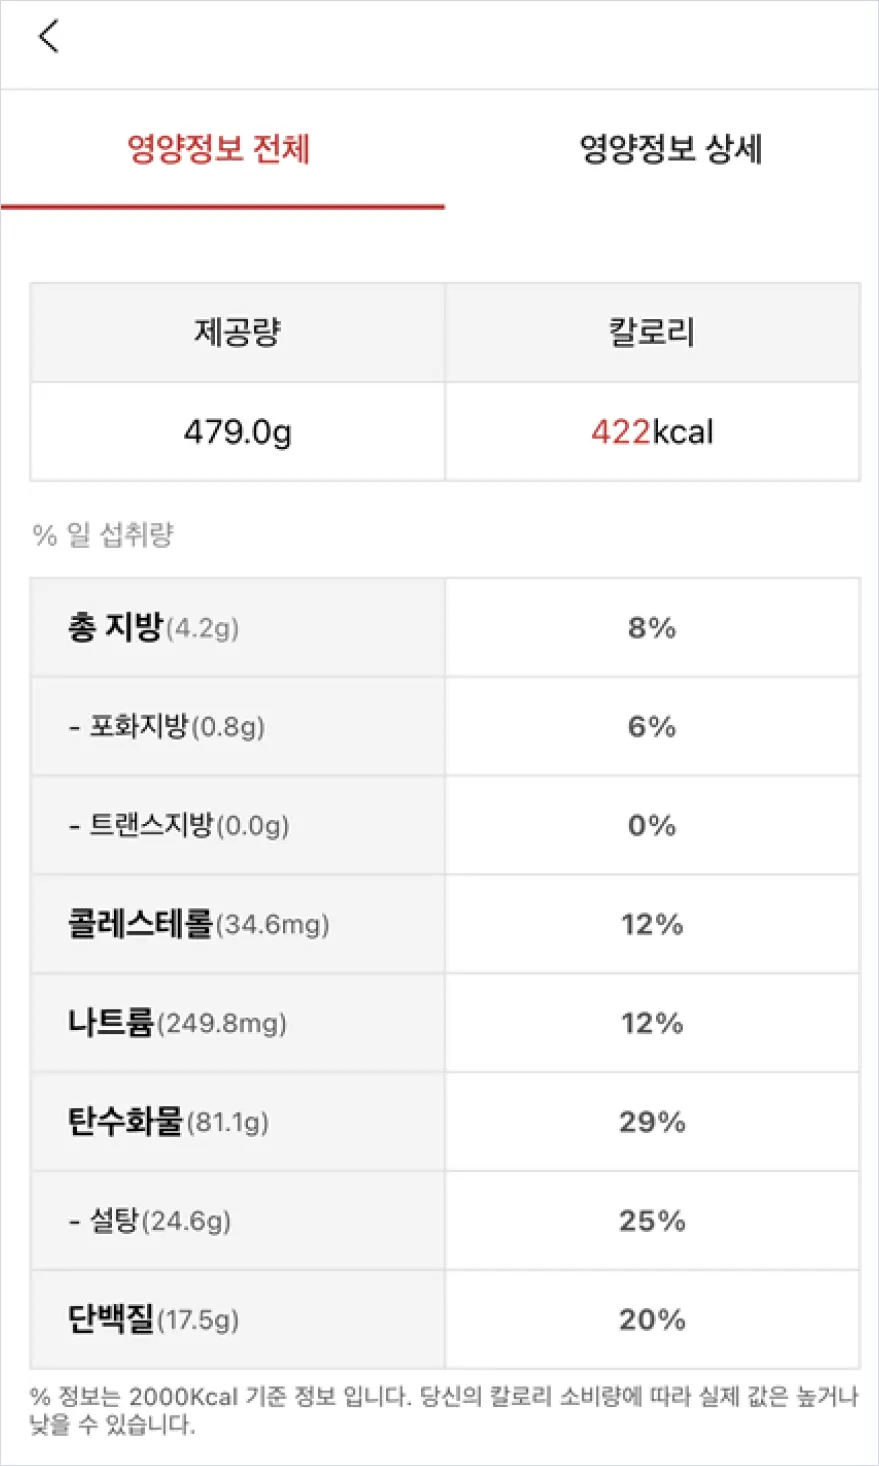Image resolution: width=879 pixels, height=1466 pixels.
Task: Select the 총 지방 (4.2g) row
Action: point(445,628)
